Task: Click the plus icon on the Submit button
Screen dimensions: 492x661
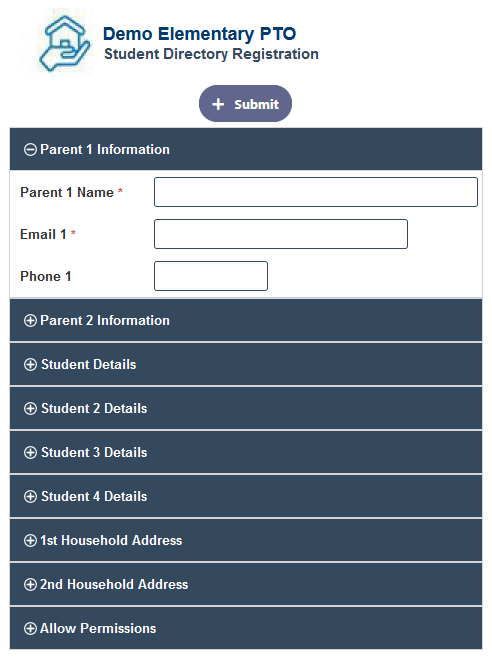Action: pos(218,104)
